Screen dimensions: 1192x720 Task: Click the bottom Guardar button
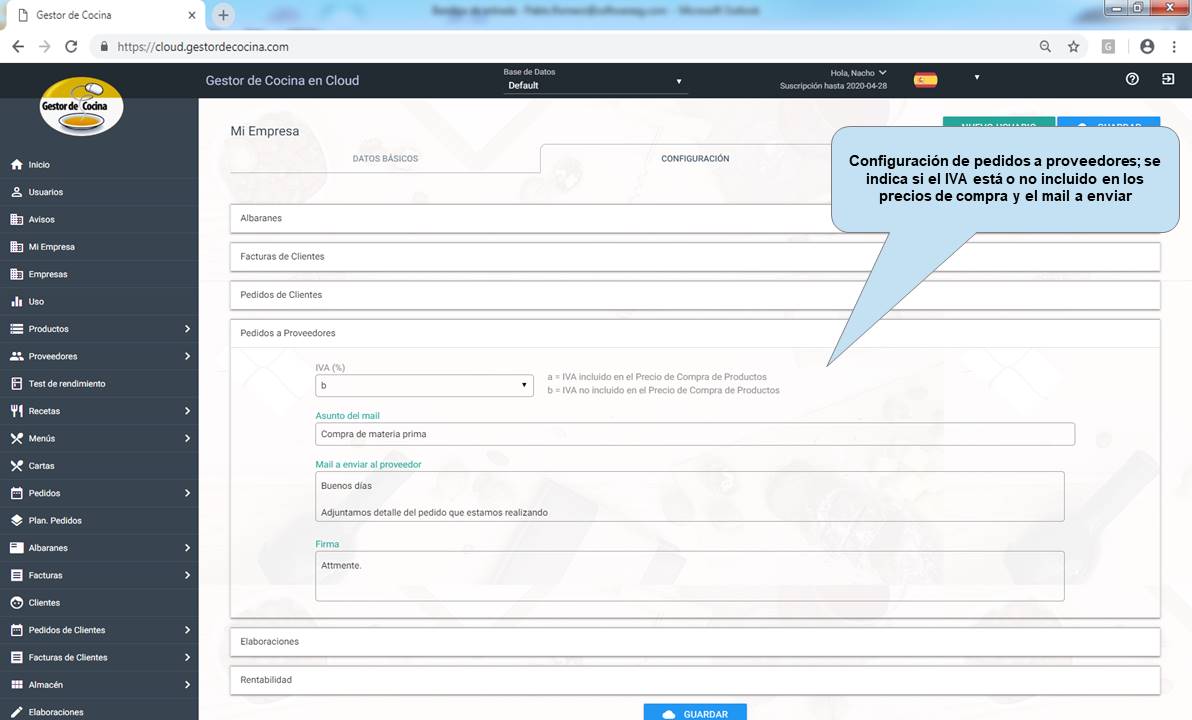pyautogui.click(x=695, y=713)
